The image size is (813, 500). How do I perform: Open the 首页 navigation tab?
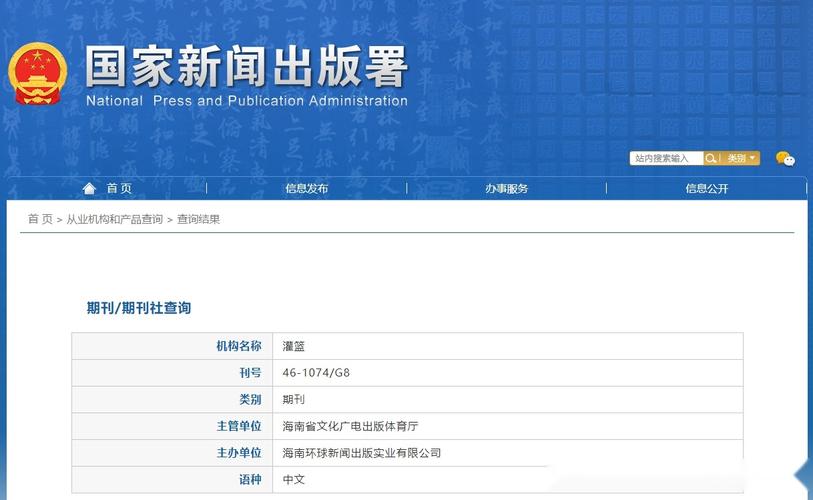pos(119,188)
